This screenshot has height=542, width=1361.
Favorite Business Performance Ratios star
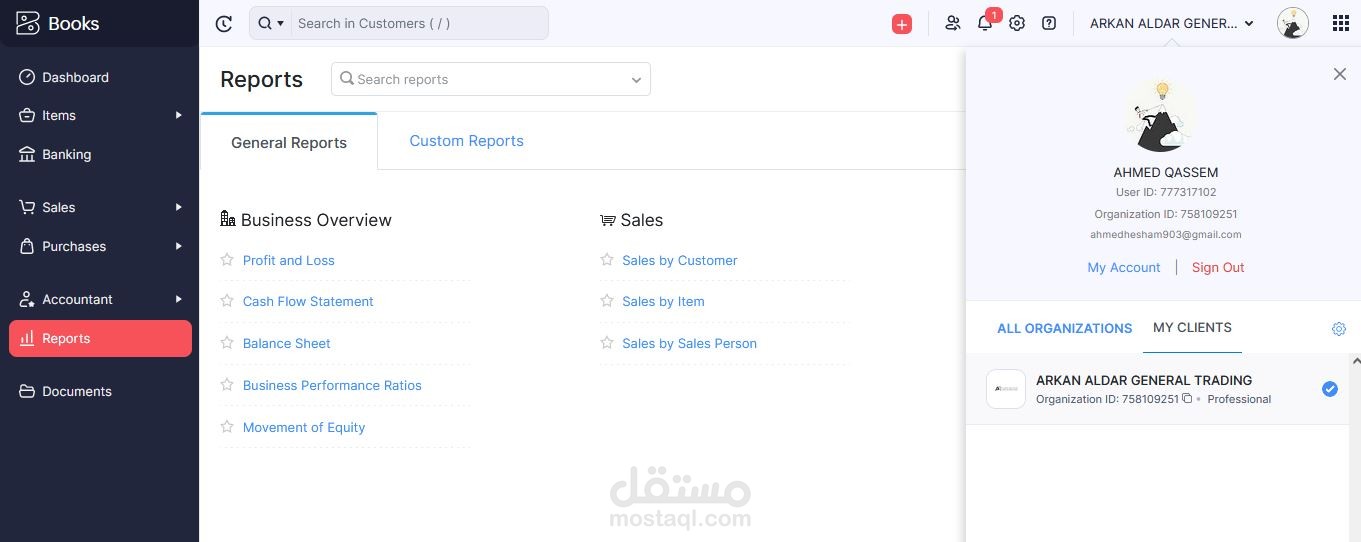click(227, 385)
